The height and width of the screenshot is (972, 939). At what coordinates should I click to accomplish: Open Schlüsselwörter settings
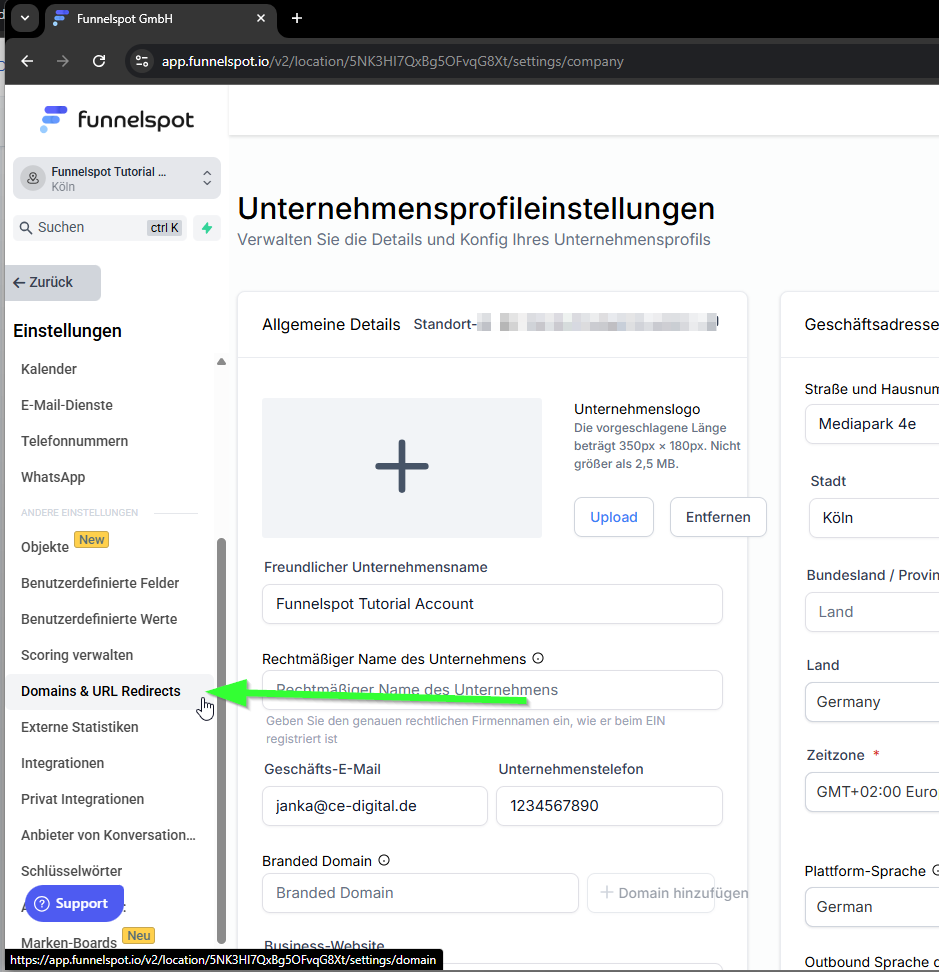tap(72, 870)
